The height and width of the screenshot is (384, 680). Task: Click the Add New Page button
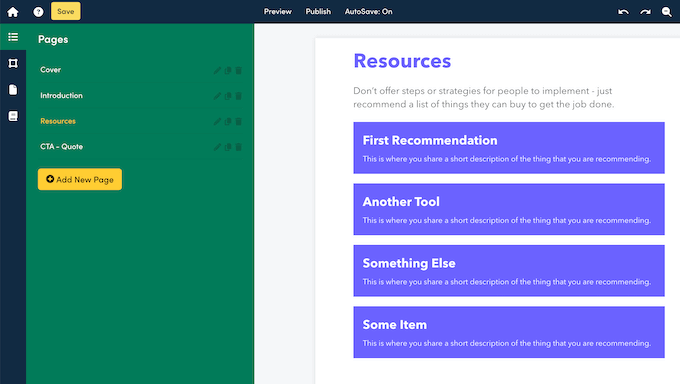(80, 179)
